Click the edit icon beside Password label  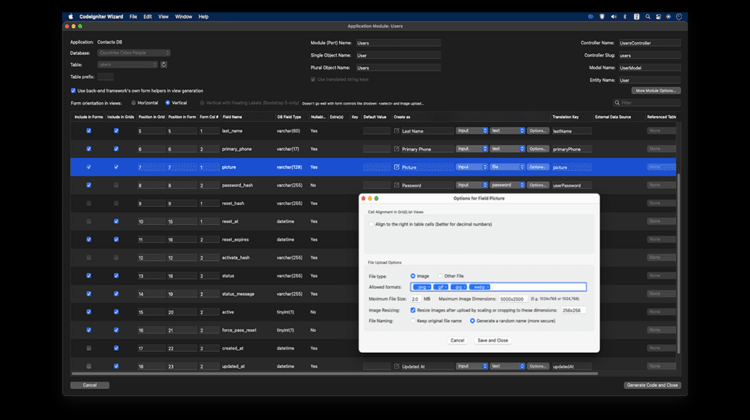[x=397, y=185]
